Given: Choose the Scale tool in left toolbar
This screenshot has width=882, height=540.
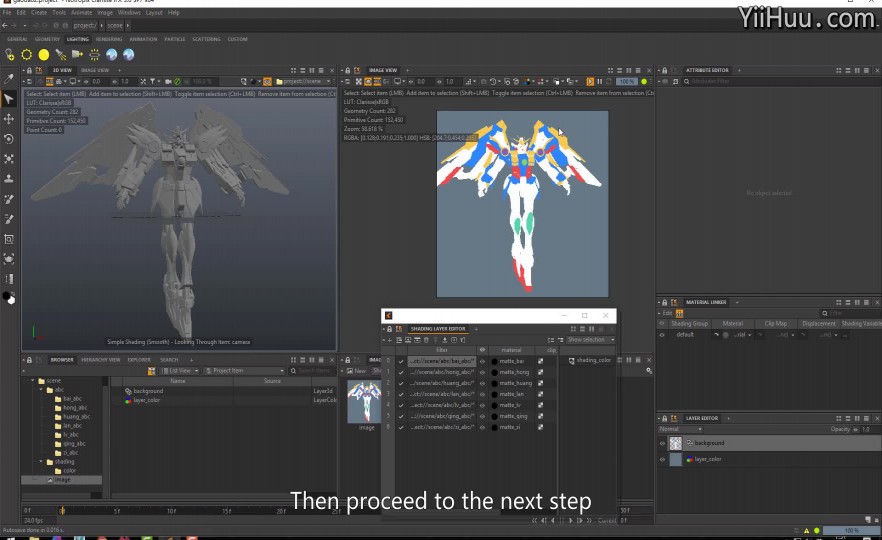Looking at the screenshot, I should tap(8, 159).
